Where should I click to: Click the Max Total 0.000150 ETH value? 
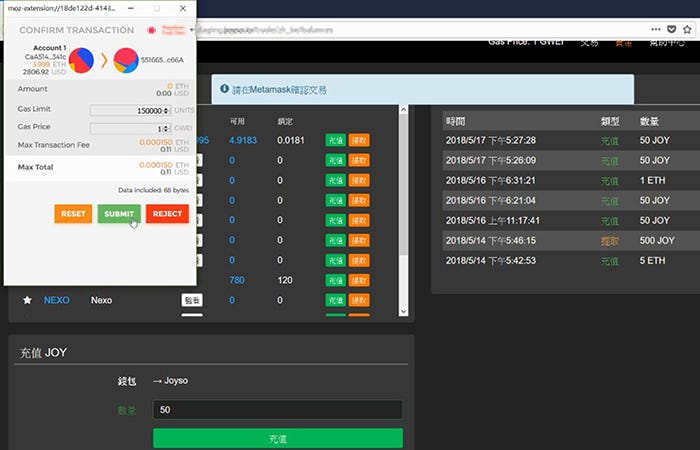point(164,165)
